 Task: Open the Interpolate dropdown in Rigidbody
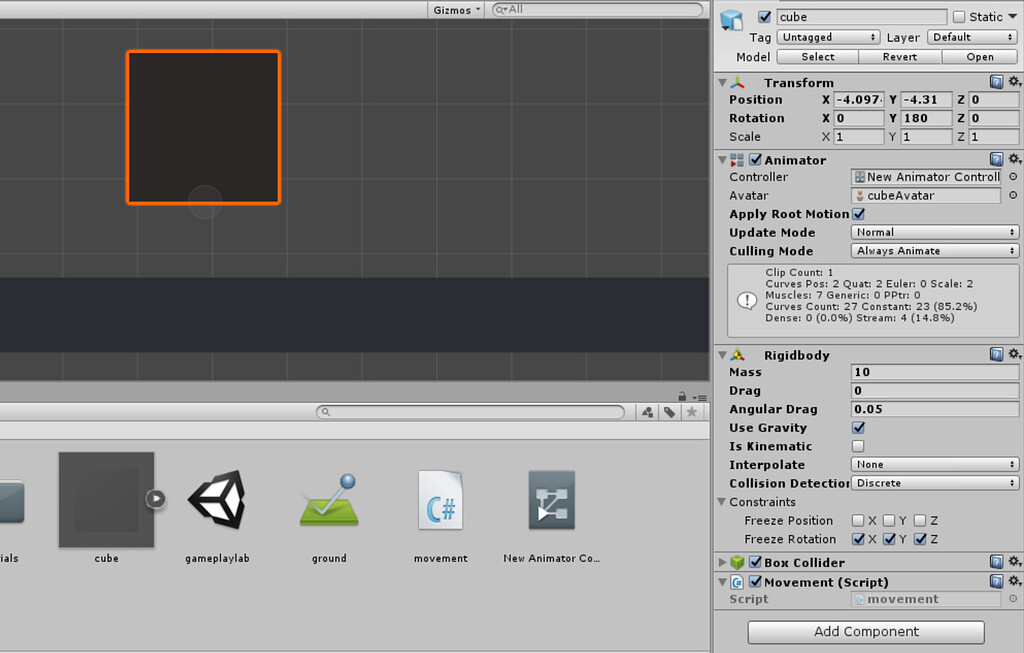[934, 464]
